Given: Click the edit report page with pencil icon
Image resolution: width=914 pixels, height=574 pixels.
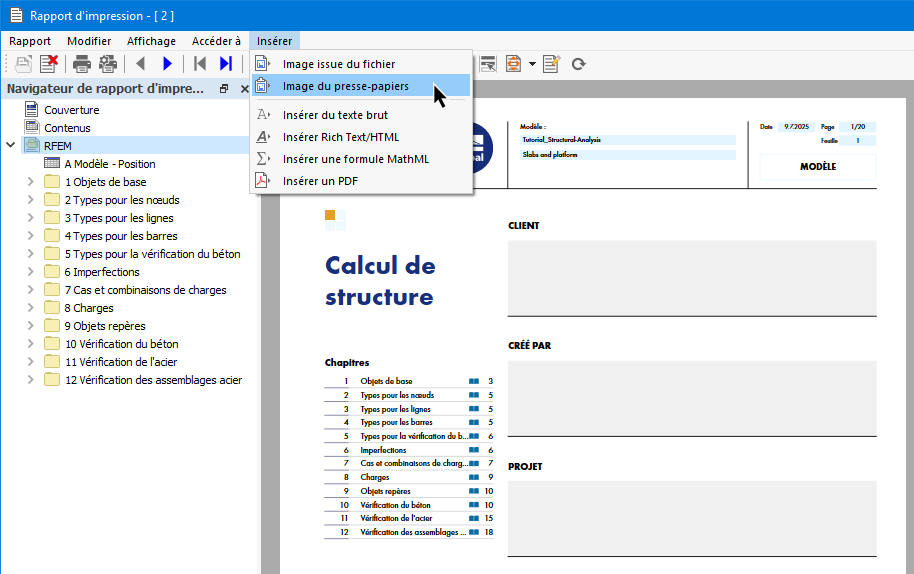Looking at the screenshot, I should pos(551,64).
